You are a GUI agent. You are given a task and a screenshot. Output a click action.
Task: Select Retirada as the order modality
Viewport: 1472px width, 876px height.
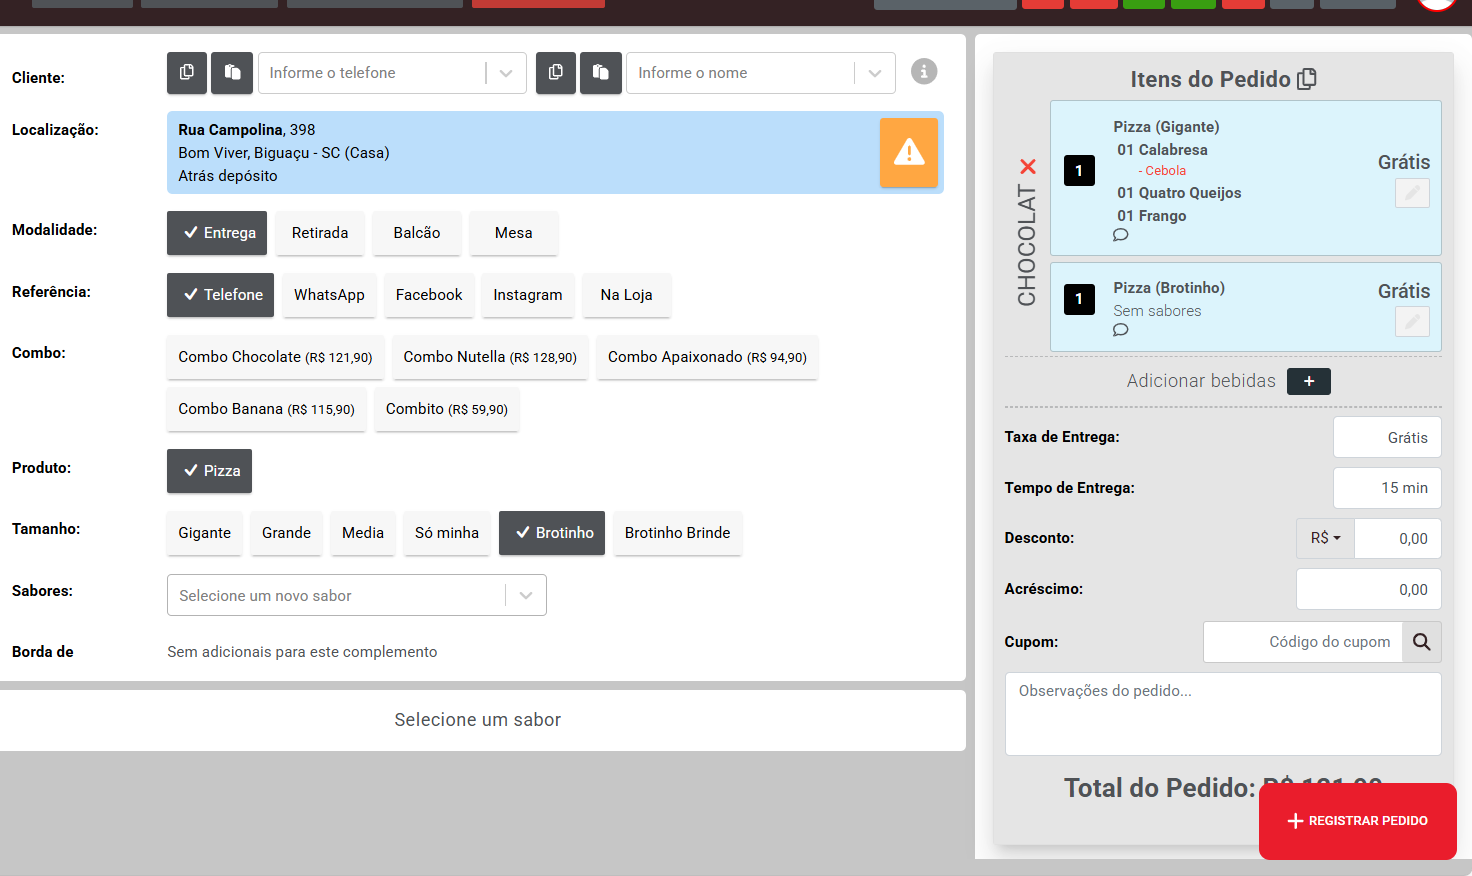point(320,233)
